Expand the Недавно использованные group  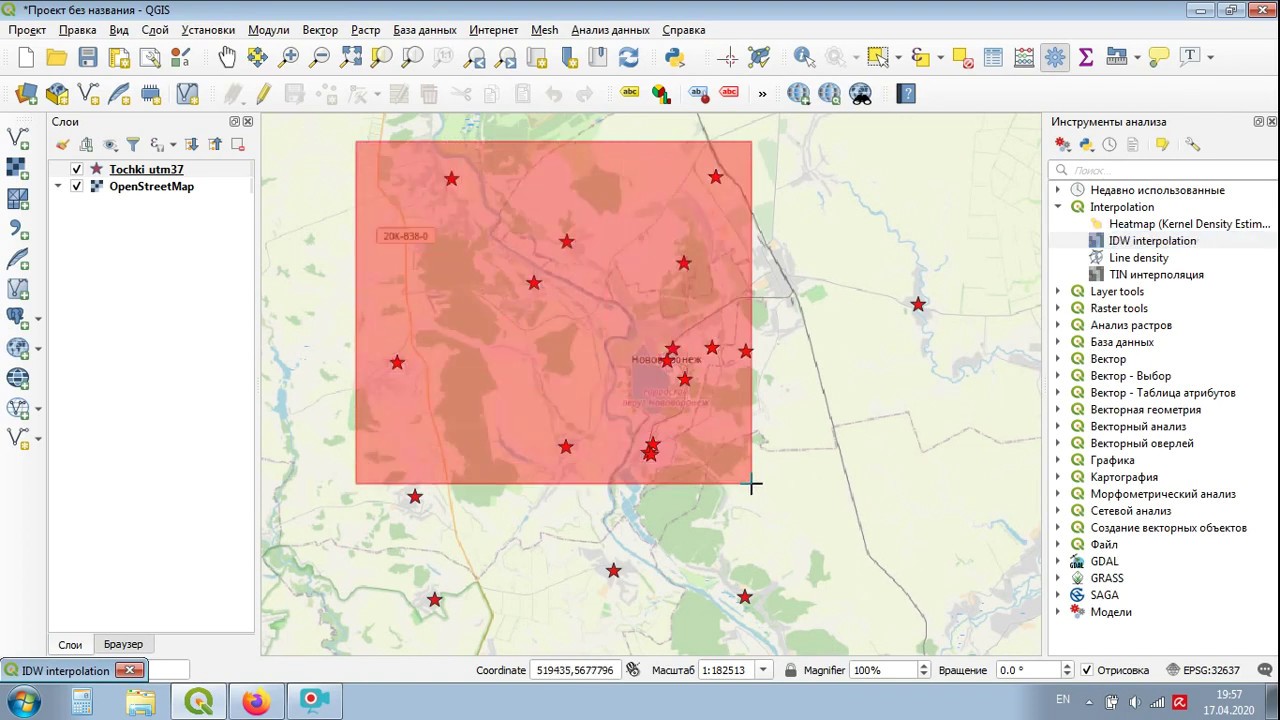(x=1058, y=190)
